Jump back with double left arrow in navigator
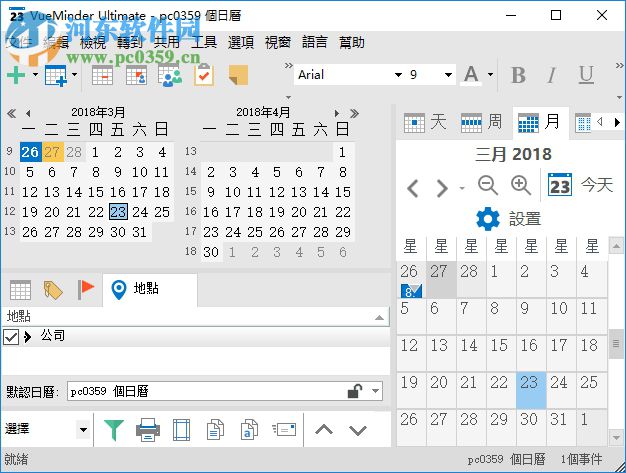This screenshot has width=626, height=473. click(x=12, y=113)
